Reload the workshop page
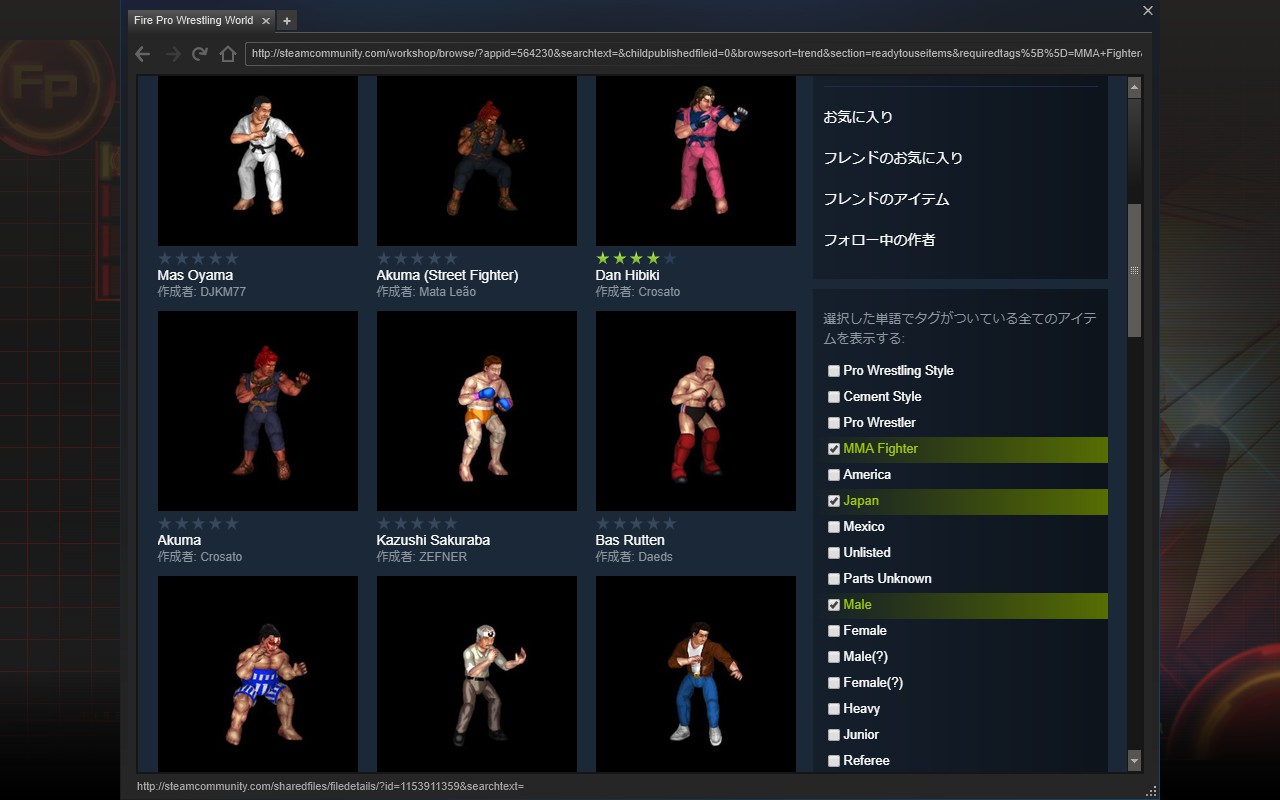This screenshot has width=1280, height=800. pos(200,54)
